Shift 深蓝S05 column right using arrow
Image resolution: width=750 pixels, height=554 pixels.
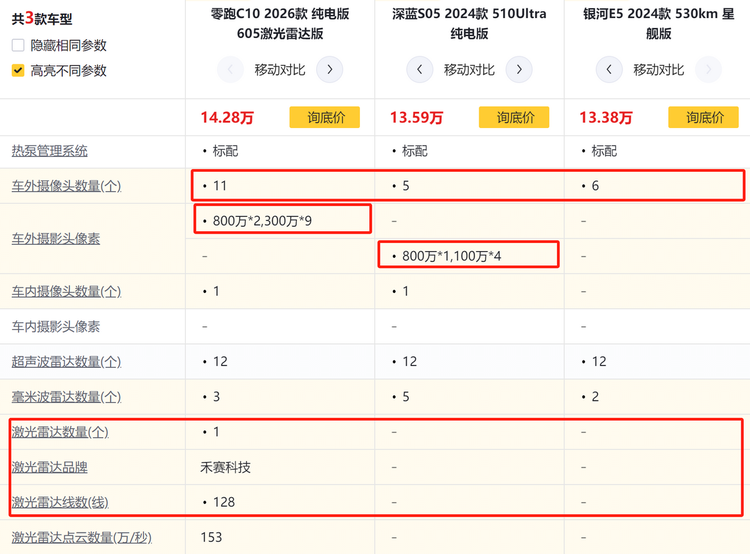pos(518,70)
